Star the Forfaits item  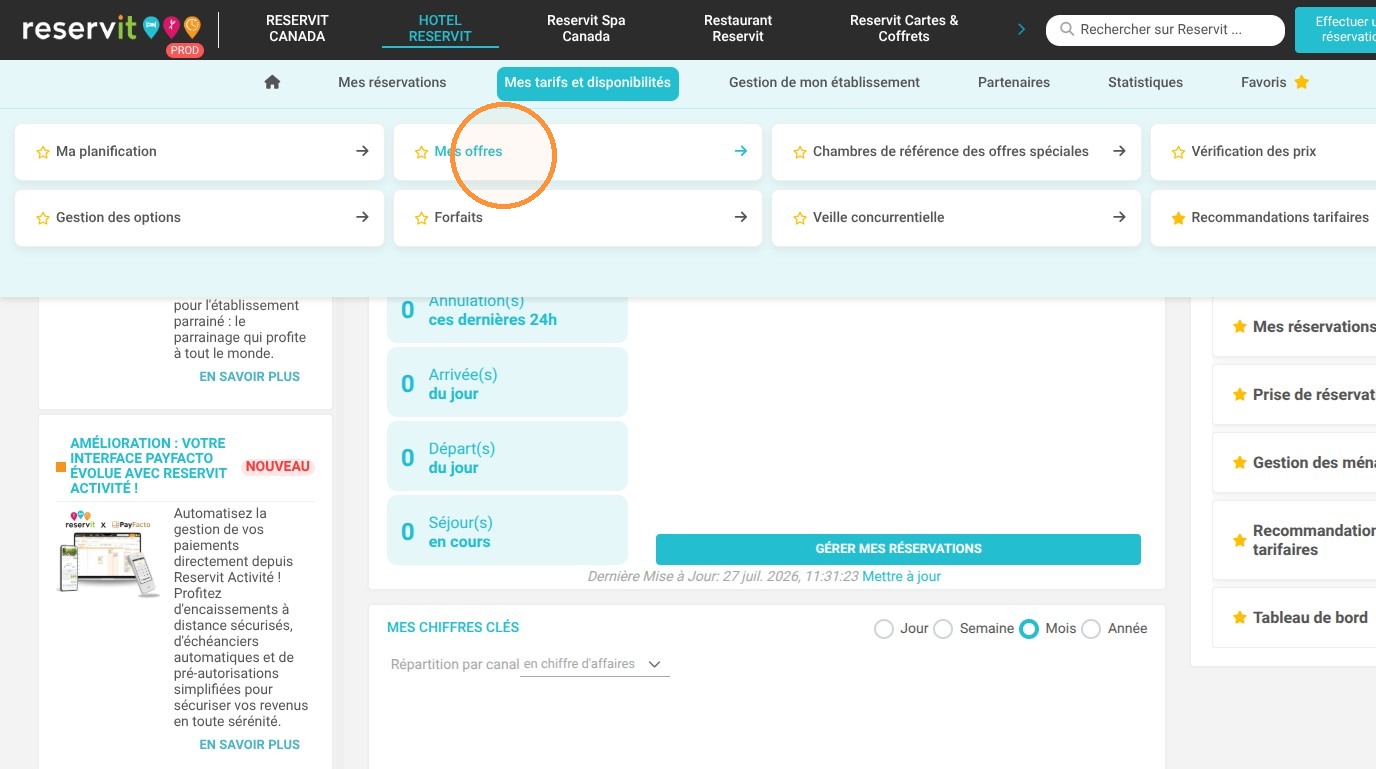[x=421, y=218]
